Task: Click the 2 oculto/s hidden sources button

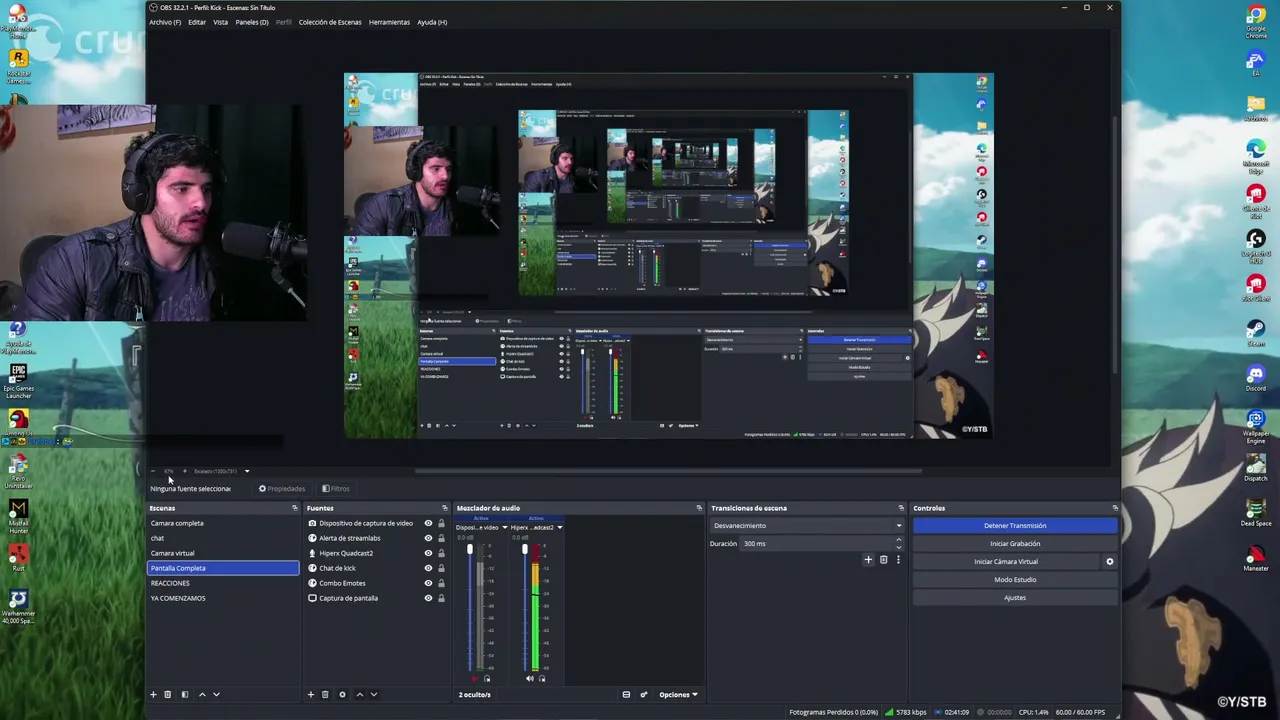Action: [475, 694]
